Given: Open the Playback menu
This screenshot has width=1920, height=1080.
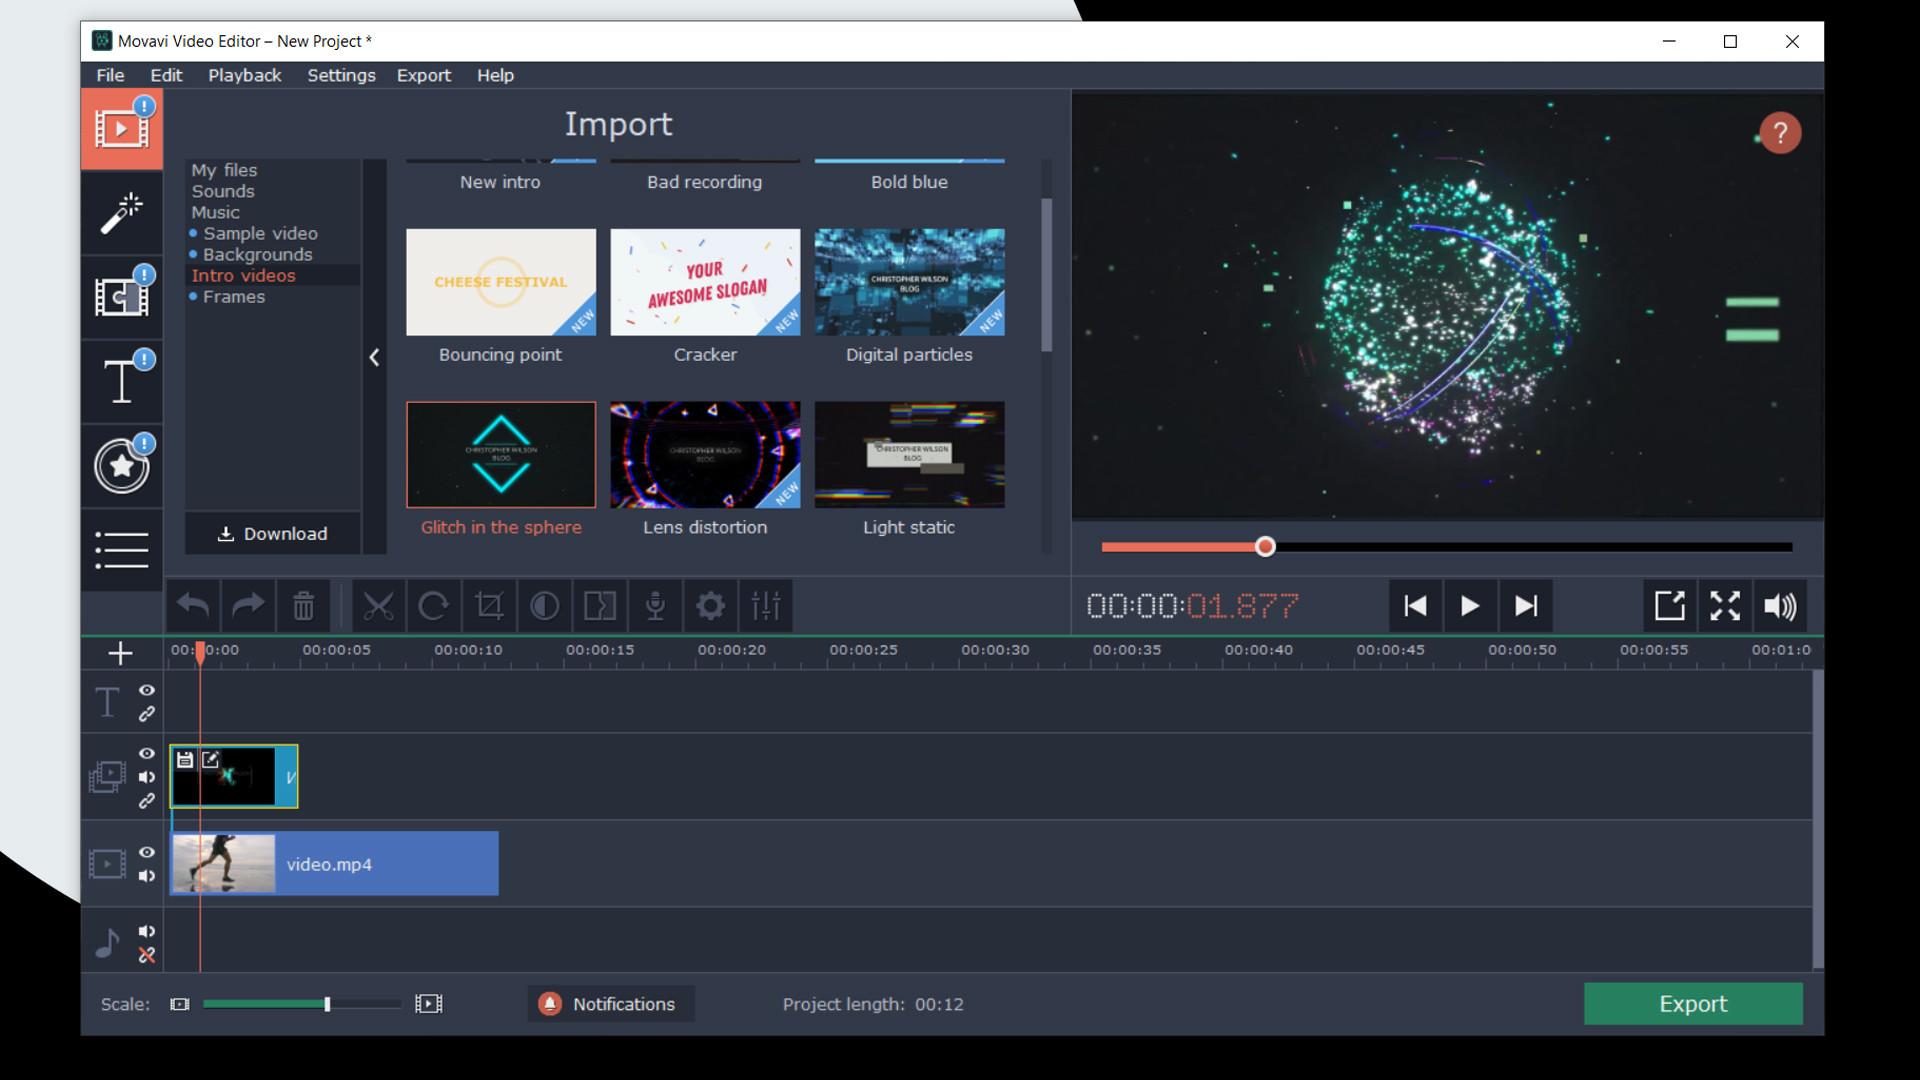Looking at the screenshot, I should pyautogui.click(x=244, y=75).
